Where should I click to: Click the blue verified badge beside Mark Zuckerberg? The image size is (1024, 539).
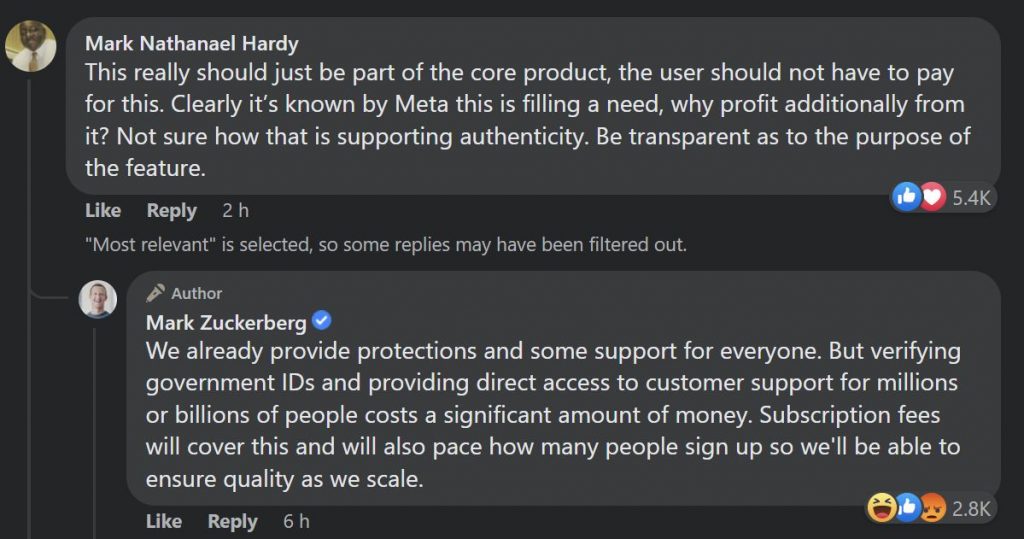[x=322, y=321]
